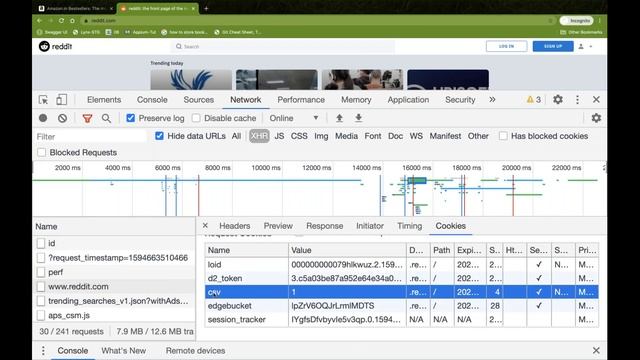
Task: Tick the checkbox for perf request
Action: [x=41, y=272]
